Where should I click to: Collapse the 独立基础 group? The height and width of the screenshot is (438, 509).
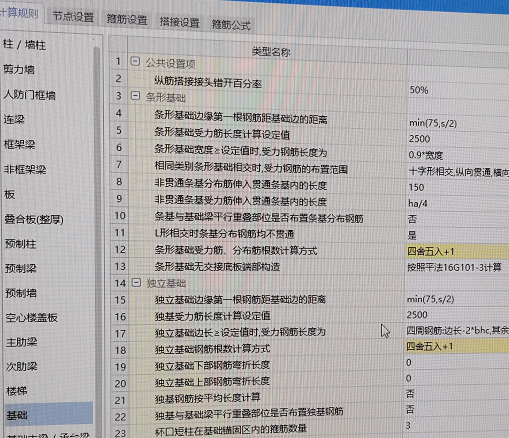point(136,283)
